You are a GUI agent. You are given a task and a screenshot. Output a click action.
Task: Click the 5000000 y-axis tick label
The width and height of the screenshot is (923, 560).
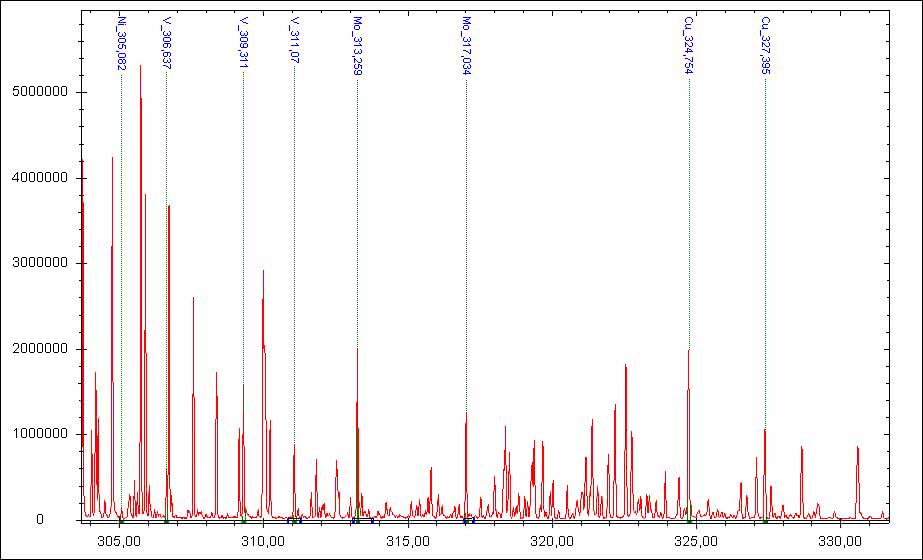click(40, 92)
